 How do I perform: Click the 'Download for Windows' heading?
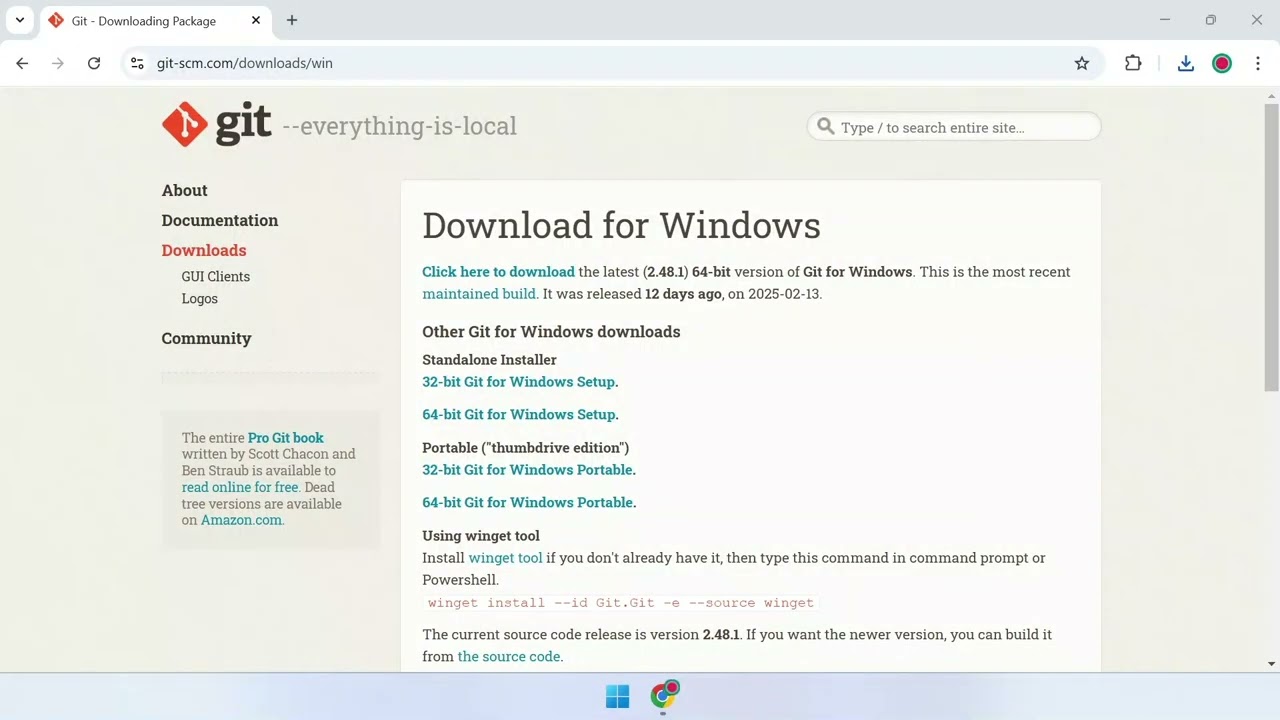tap(621, 225)
